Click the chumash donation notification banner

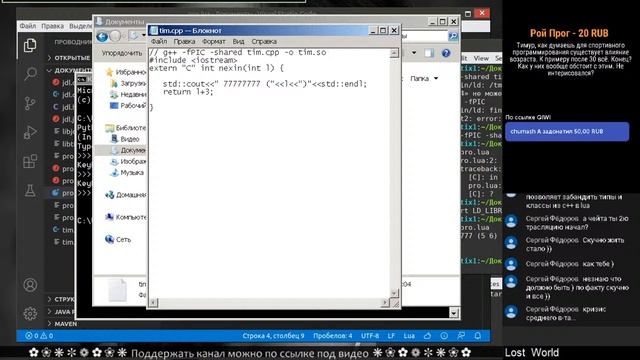(x=567, y=131)
